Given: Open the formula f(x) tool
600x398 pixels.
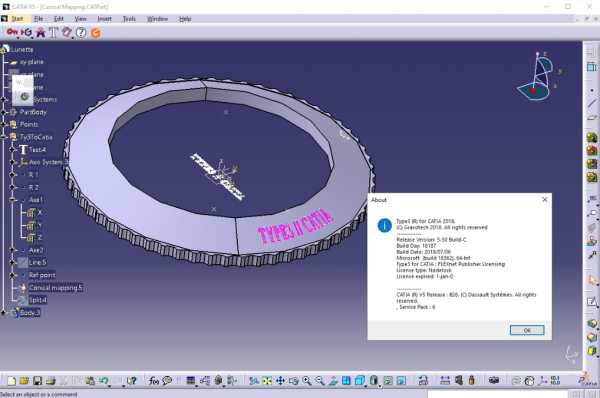Looking at the screenshot, I should coord(154,381).
